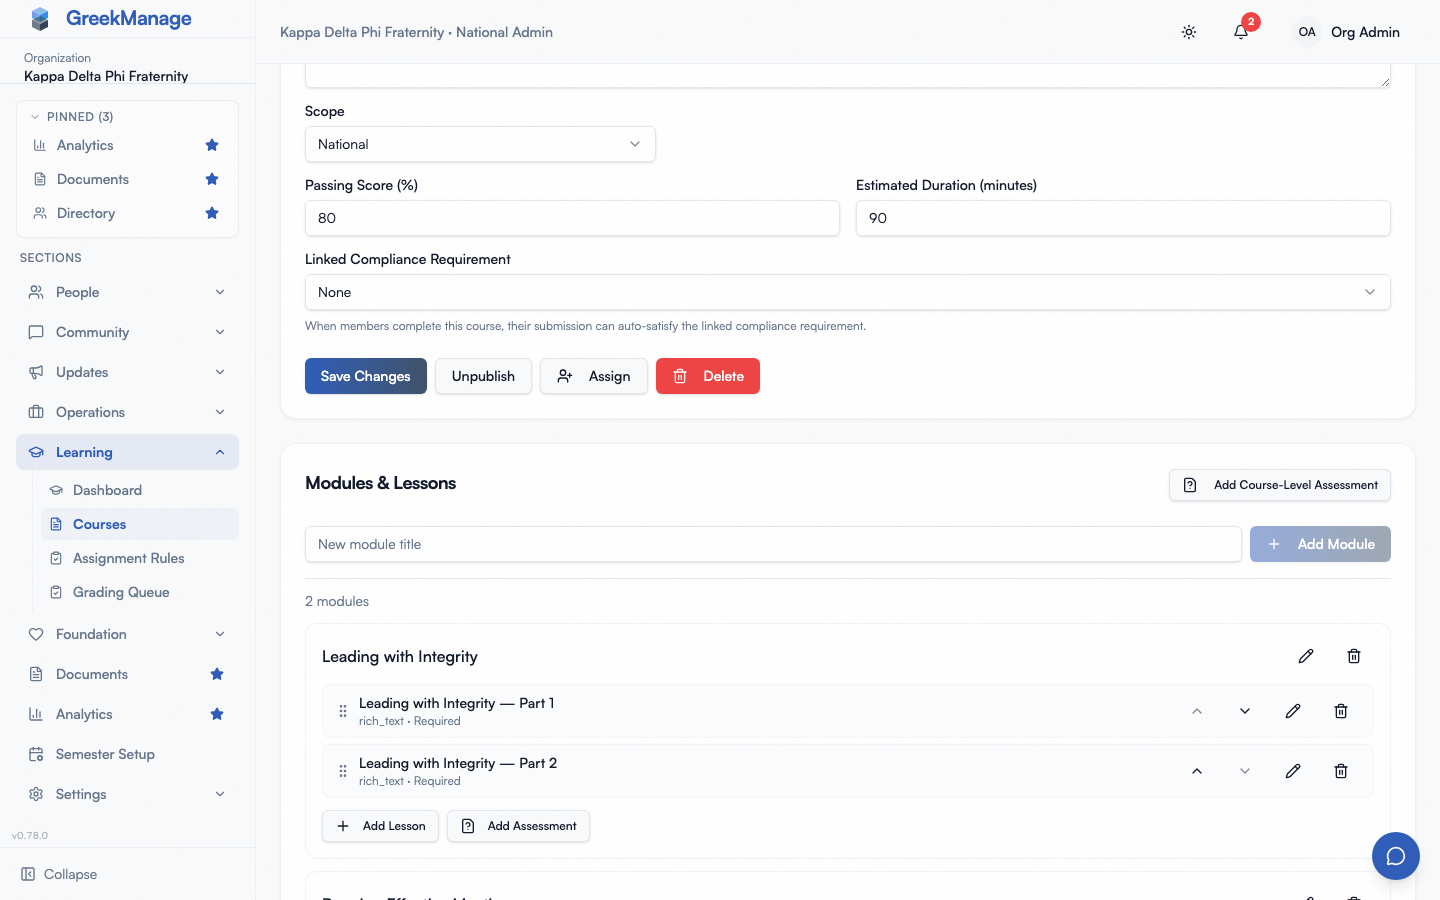This screenshot has height=900, width=1440.
Task: Expand the People section
Action: (x=128, y=292)
